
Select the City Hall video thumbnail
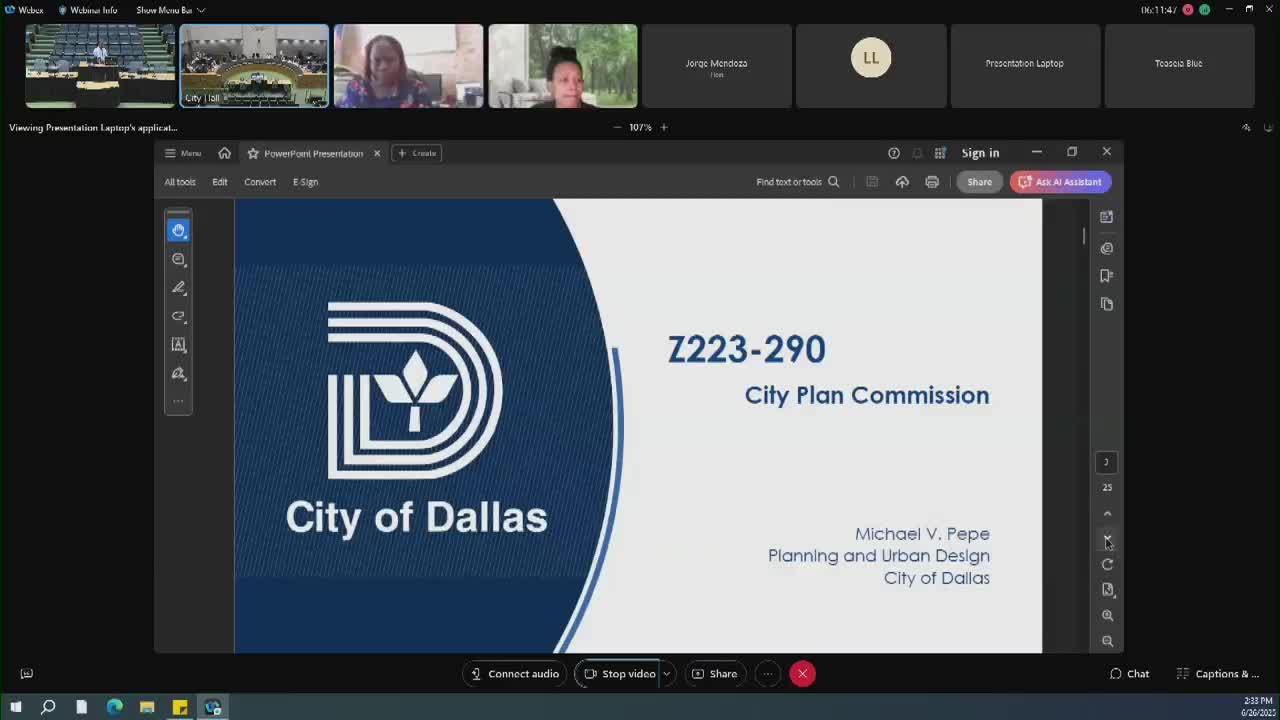tap(254, 66)
